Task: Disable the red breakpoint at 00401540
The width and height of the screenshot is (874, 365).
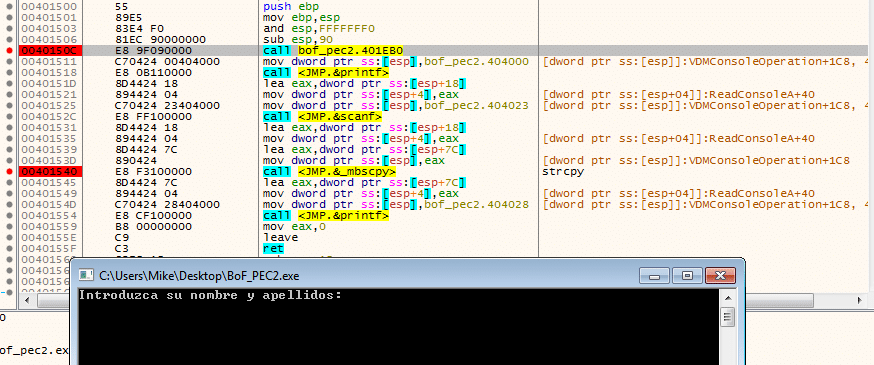Action: point(9,172)
